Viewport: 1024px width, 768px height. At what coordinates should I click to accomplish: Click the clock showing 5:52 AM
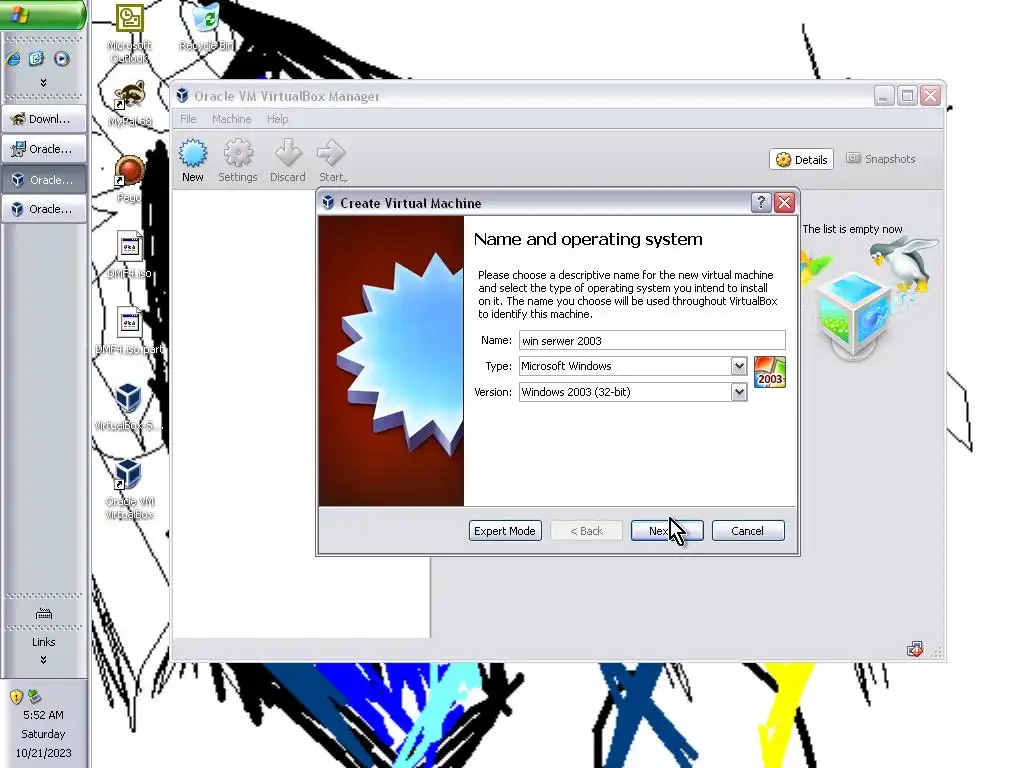coord(43,715)
